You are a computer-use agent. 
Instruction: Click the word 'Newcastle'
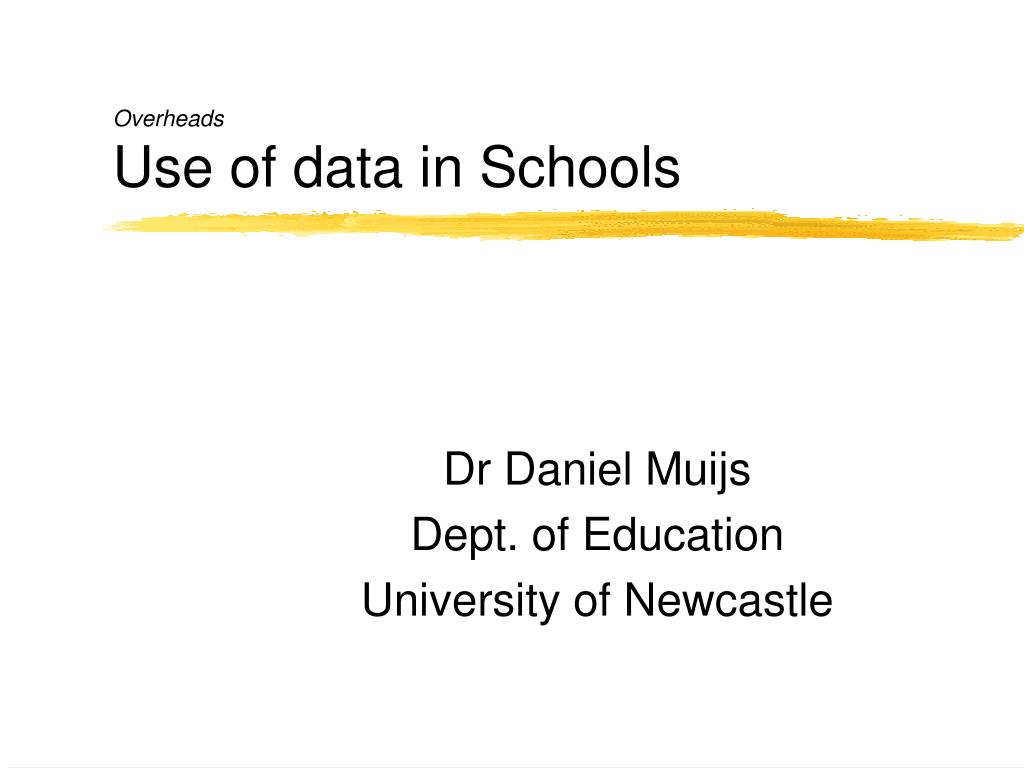tap(728, 600)
